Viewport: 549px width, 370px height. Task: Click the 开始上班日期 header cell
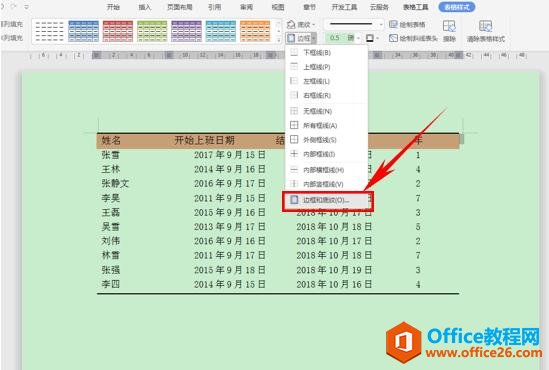[x=204, y=140]
